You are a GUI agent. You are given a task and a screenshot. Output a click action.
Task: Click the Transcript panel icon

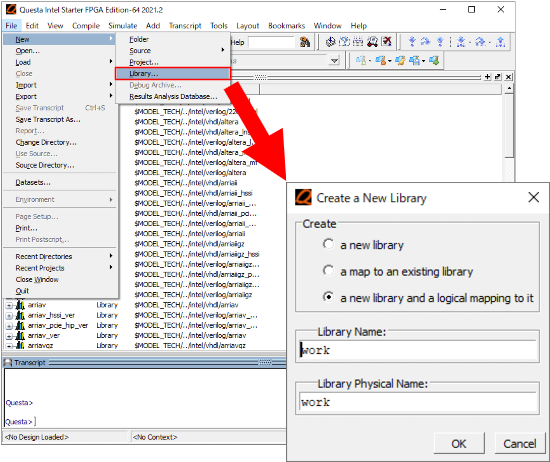pos(8,362)
